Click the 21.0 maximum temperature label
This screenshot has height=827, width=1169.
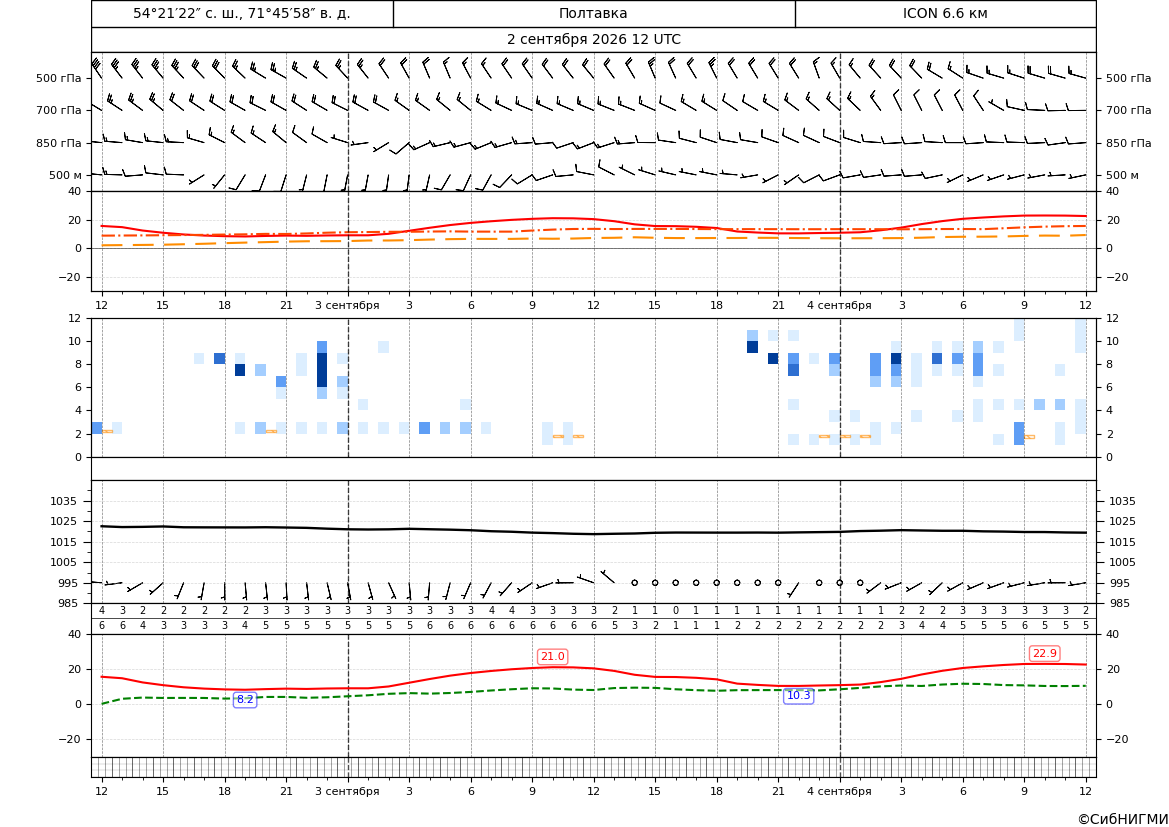(552, 656)
